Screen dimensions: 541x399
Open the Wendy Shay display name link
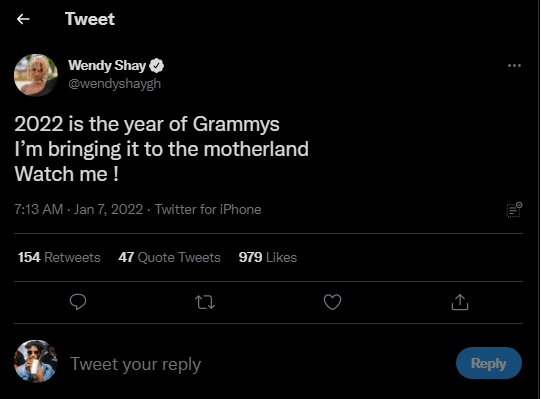point(107,66)
